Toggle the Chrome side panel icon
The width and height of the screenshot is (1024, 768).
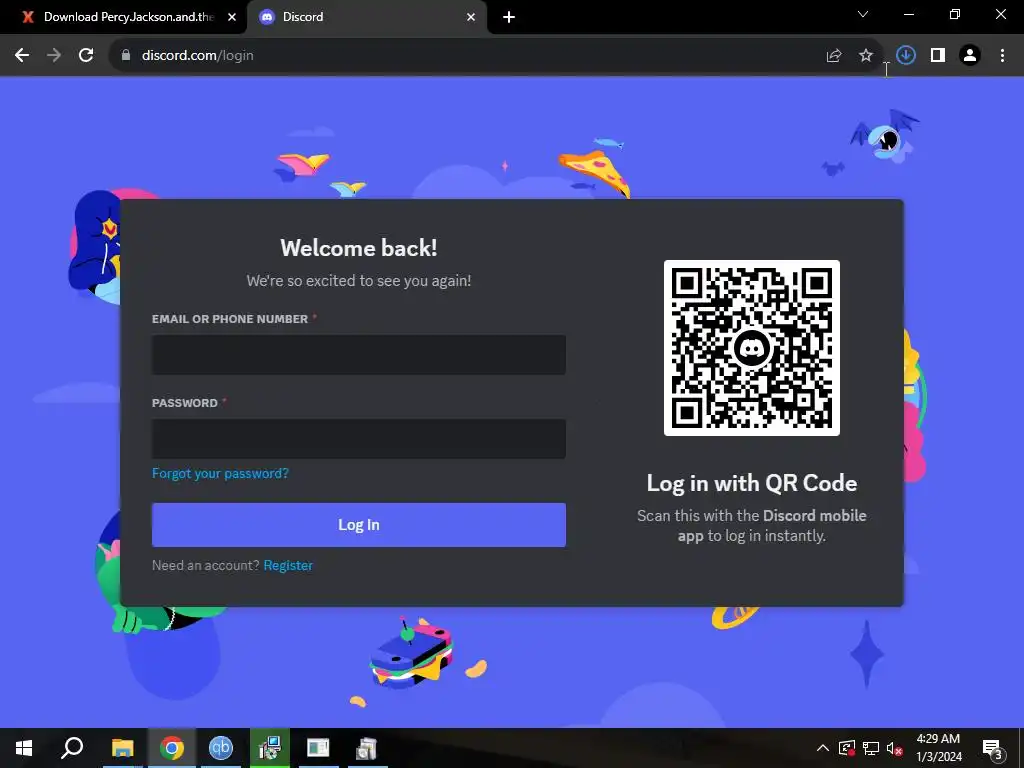[938, 56]
